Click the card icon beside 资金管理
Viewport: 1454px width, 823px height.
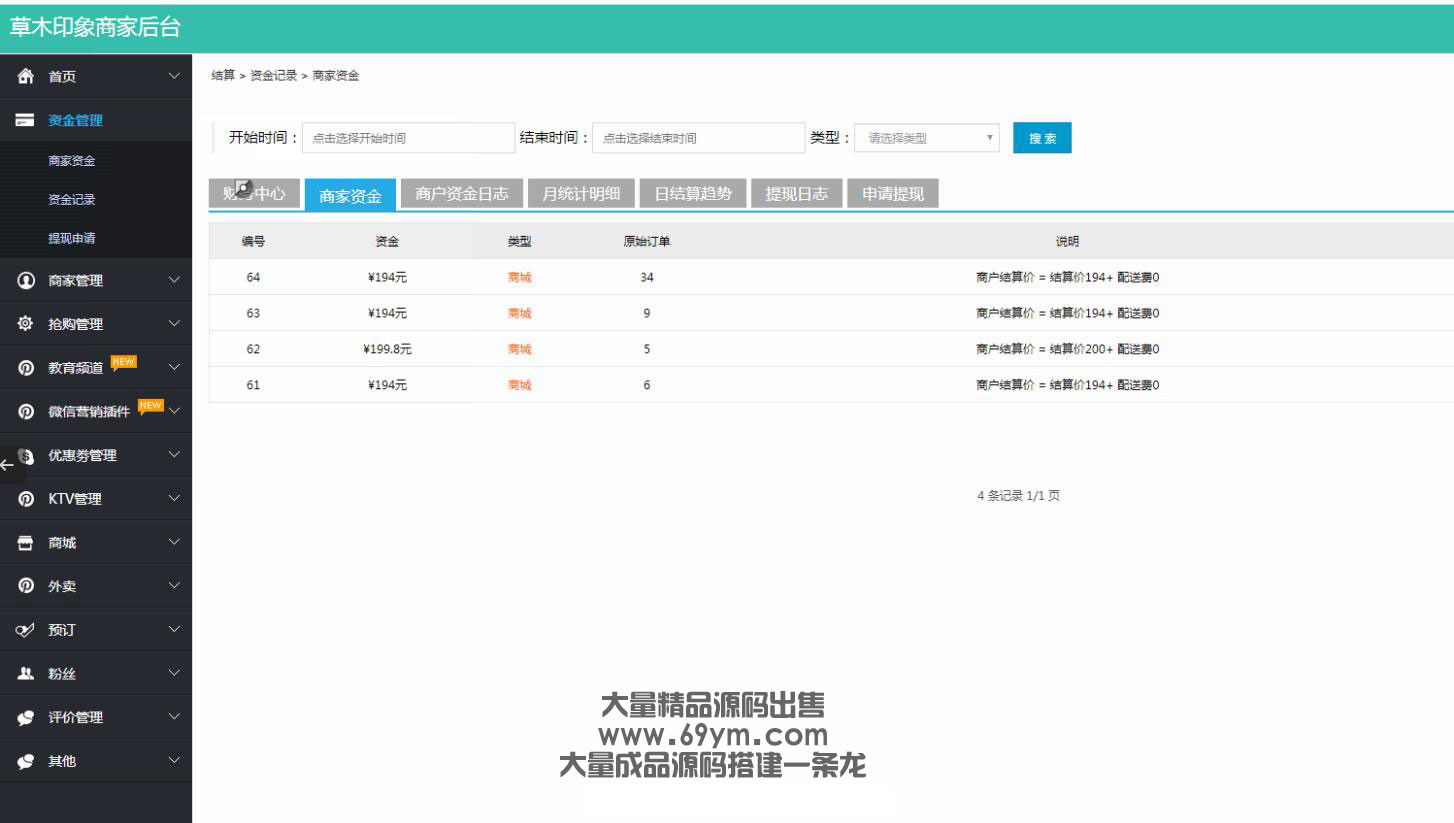tap(26, 121)
